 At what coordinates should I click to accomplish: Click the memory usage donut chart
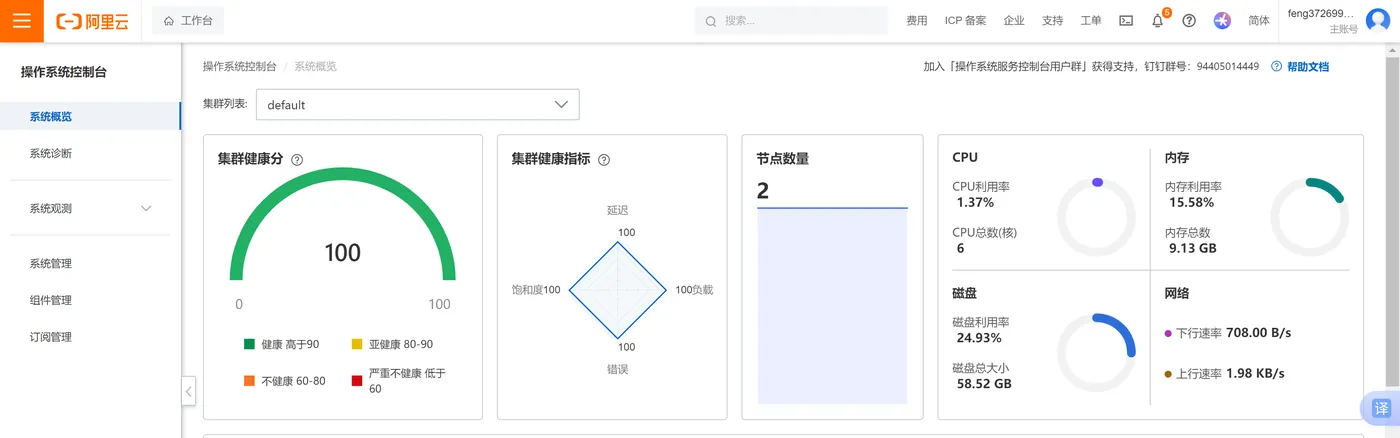[x=1310, y=217]
